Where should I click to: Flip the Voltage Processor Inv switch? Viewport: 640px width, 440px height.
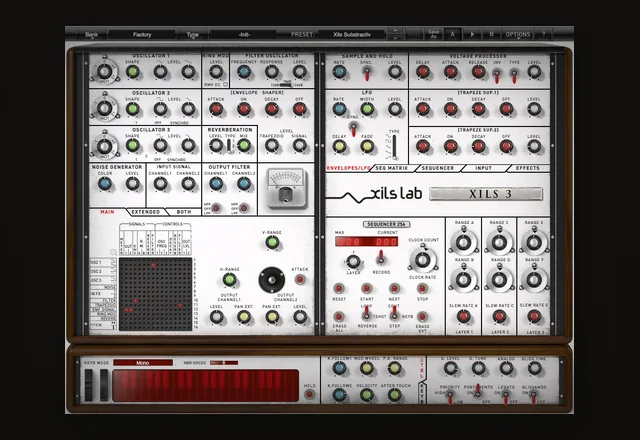point(496,75)
